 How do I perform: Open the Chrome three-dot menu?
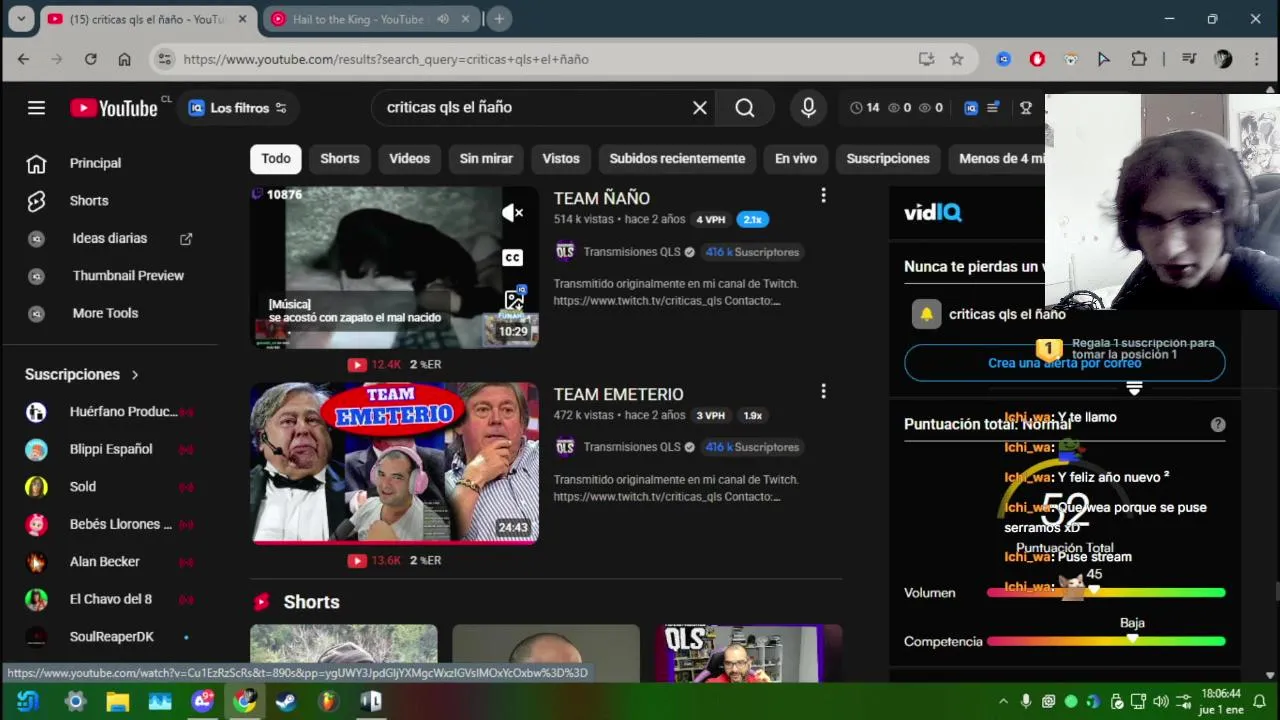click(x=1257, y=59)
